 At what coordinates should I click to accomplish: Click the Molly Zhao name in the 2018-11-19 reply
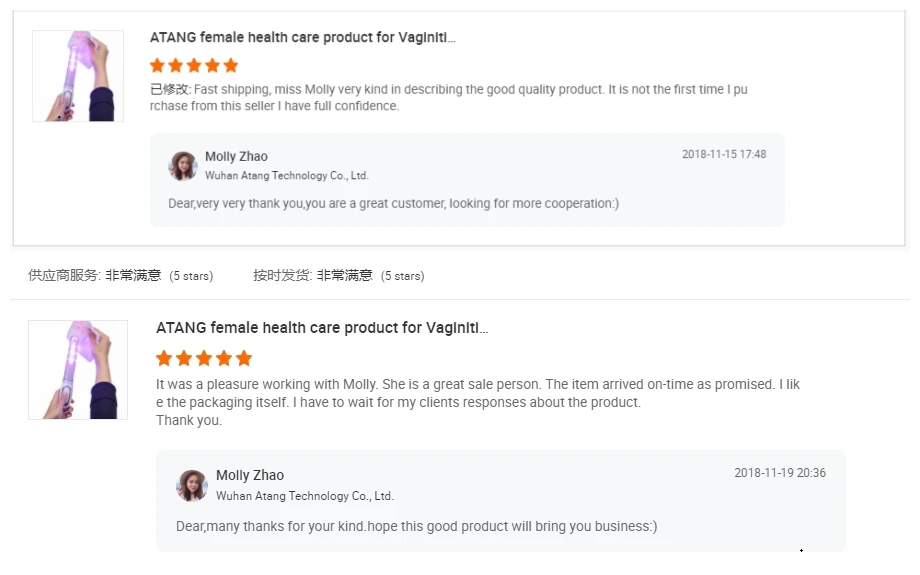(250, 476)
